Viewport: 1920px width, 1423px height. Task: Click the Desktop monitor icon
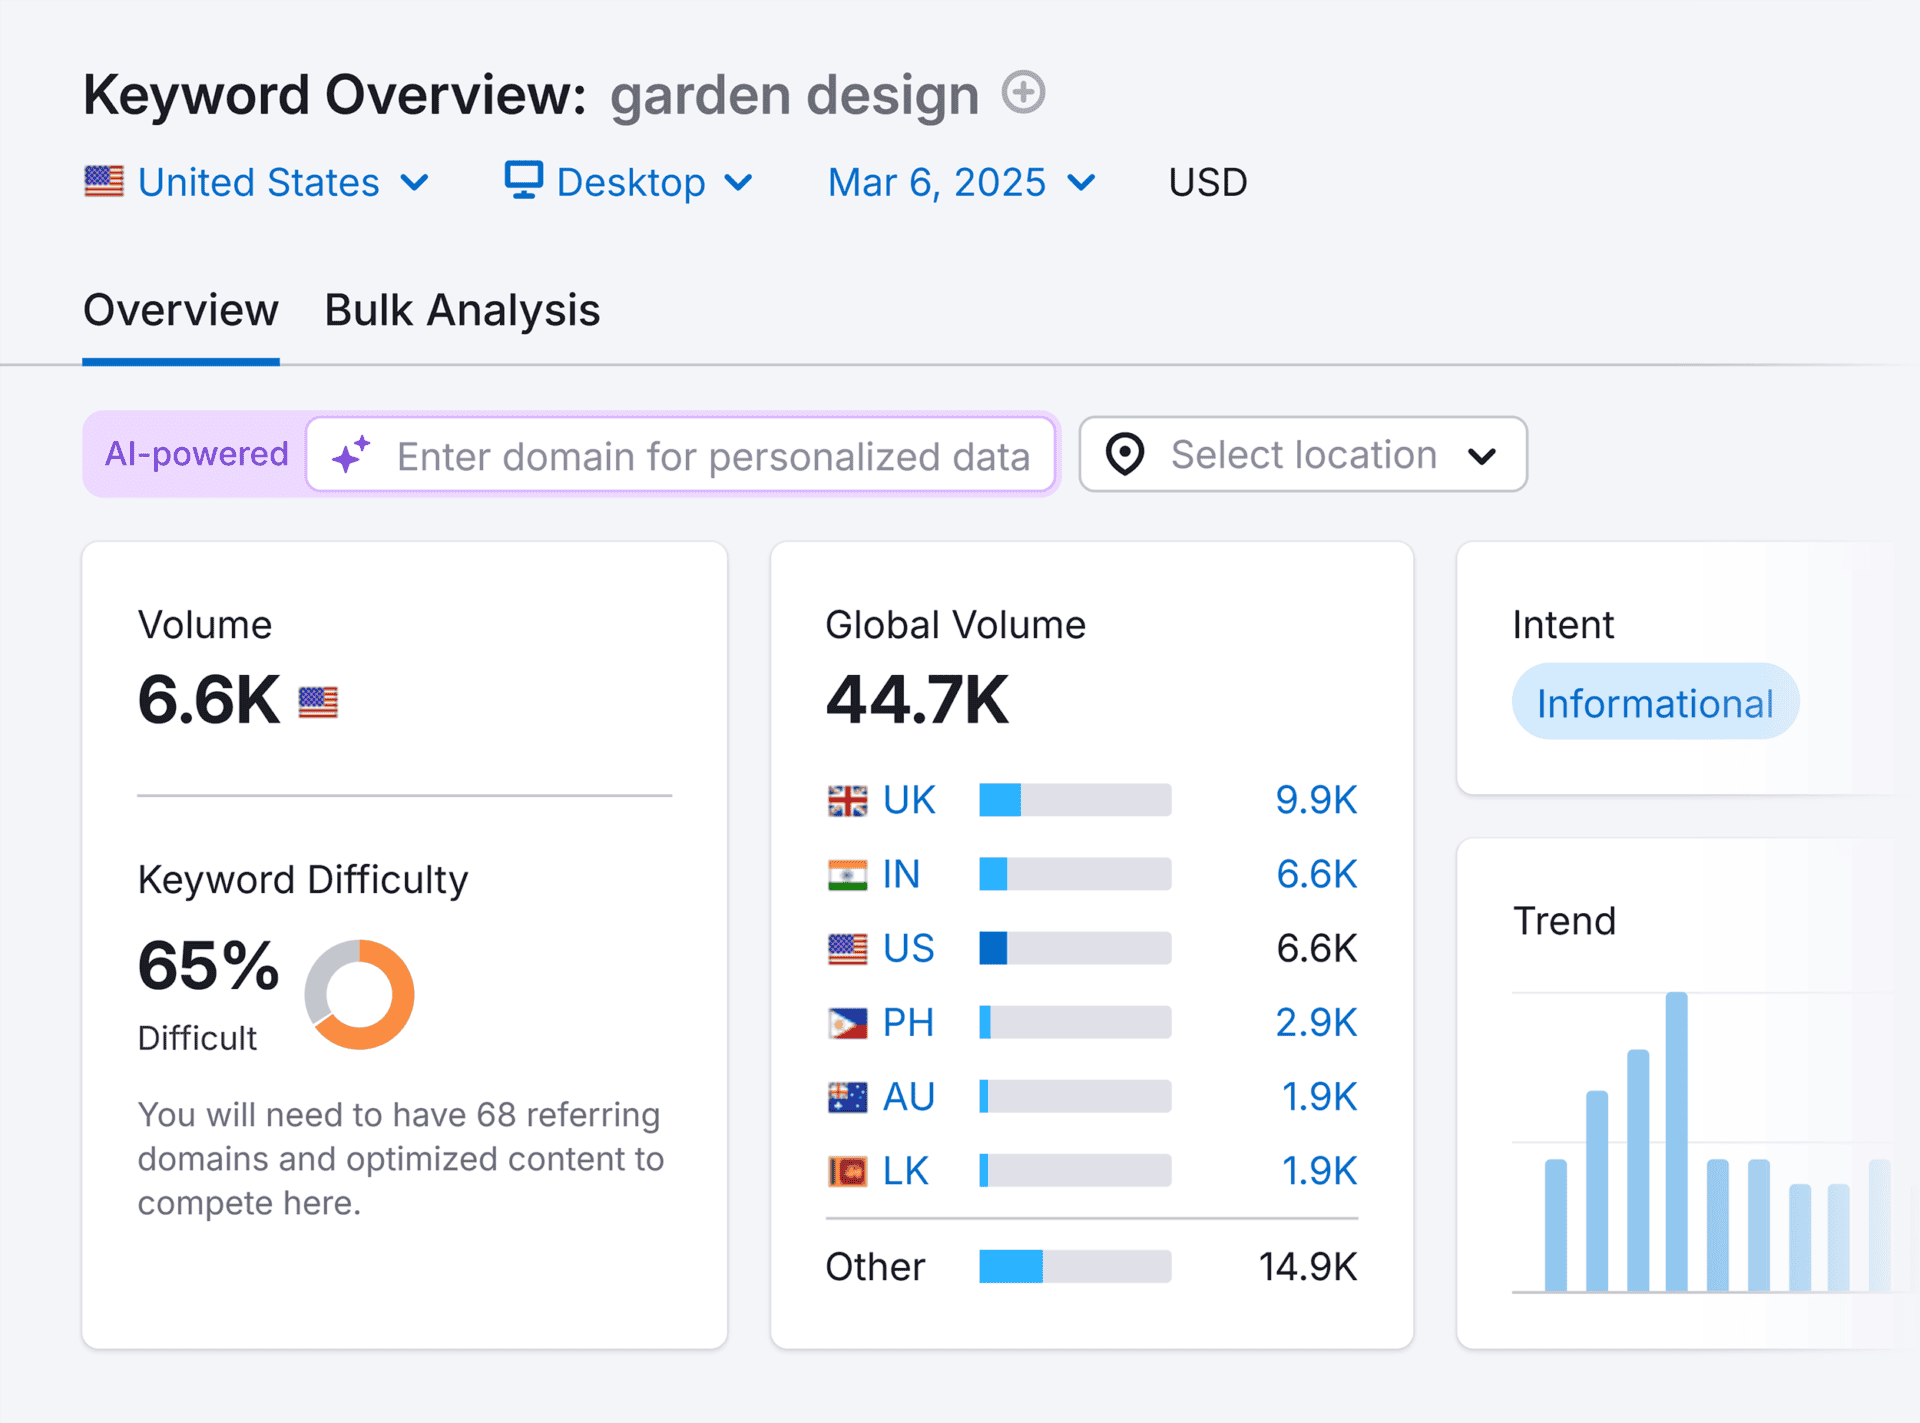tap(523, 181)
